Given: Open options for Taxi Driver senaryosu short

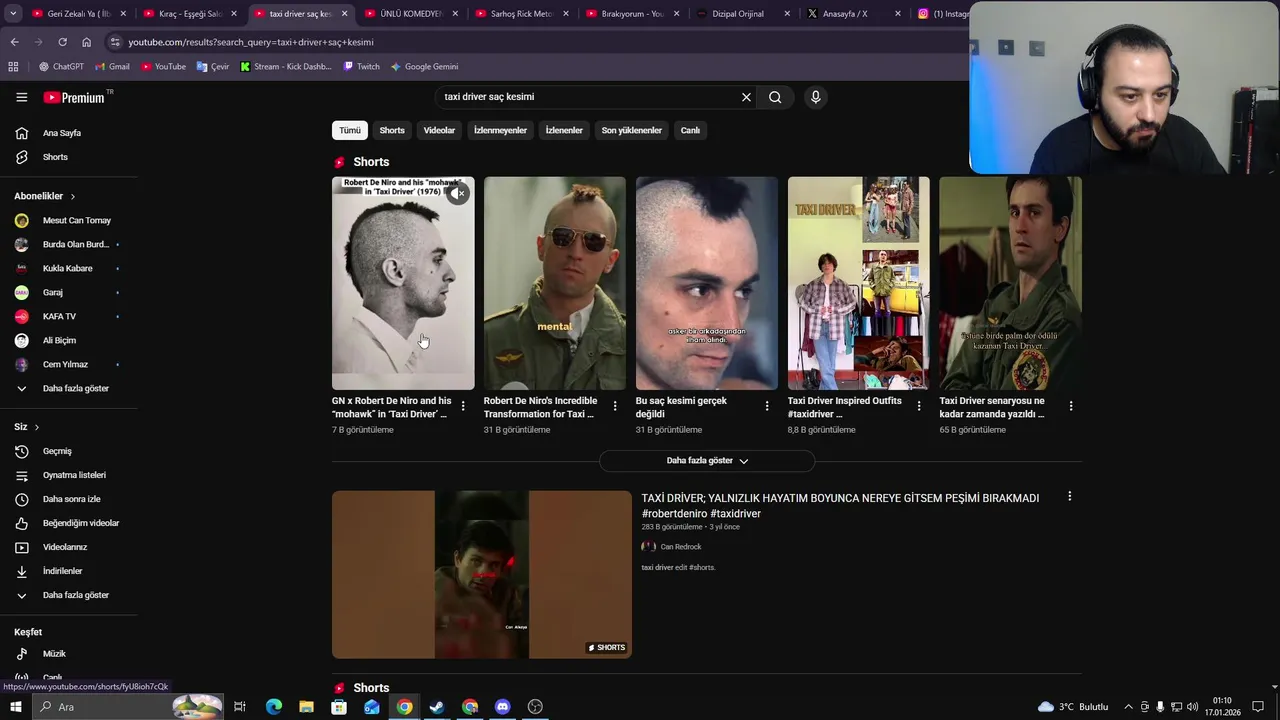Looking at the screenshot, I should coord(1071,406).
